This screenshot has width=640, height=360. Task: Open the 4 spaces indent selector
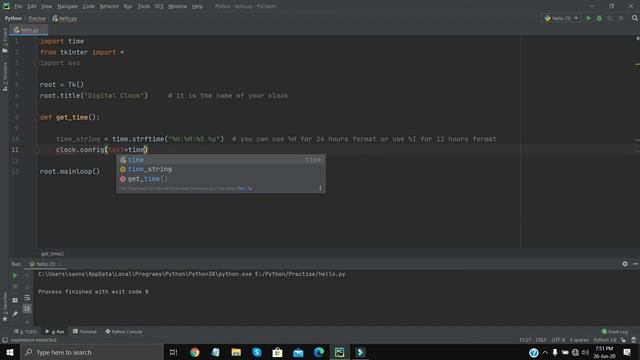point(579,340)
